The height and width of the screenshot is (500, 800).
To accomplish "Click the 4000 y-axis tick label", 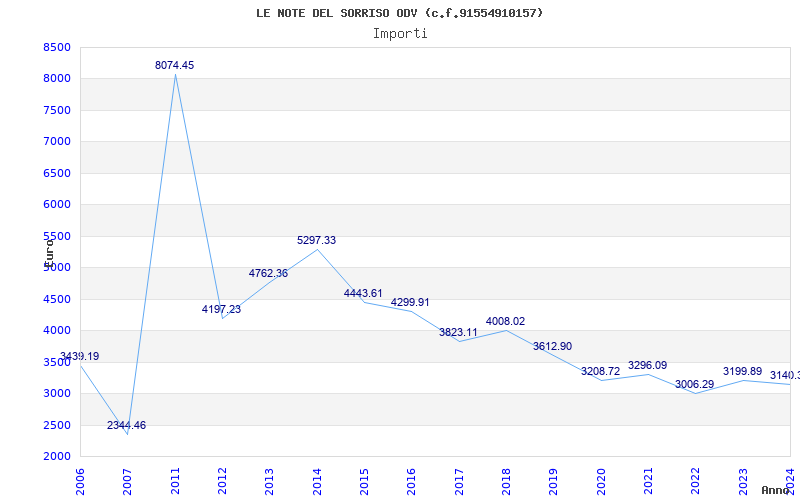I will click(57, 331).
